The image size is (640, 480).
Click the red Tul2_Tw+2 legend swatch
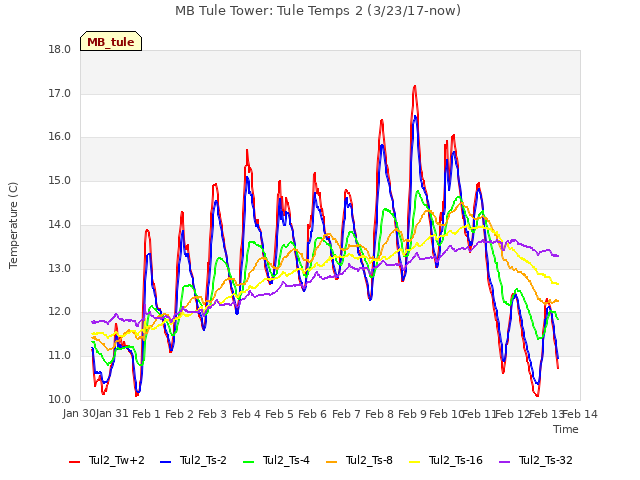point(74,461)
